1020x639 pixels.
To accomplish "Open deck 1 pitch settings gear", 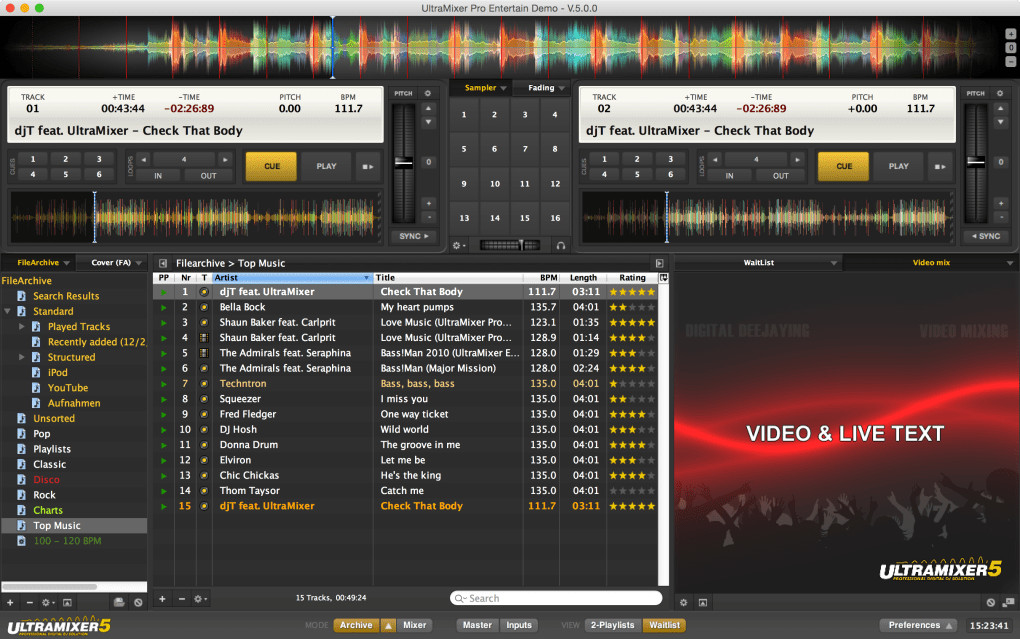I will [428, 93].
